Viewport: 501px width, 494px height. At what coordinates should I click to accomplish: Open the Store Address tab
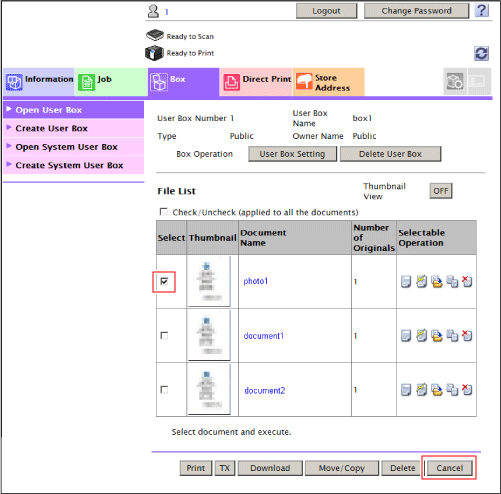[328, 82]
